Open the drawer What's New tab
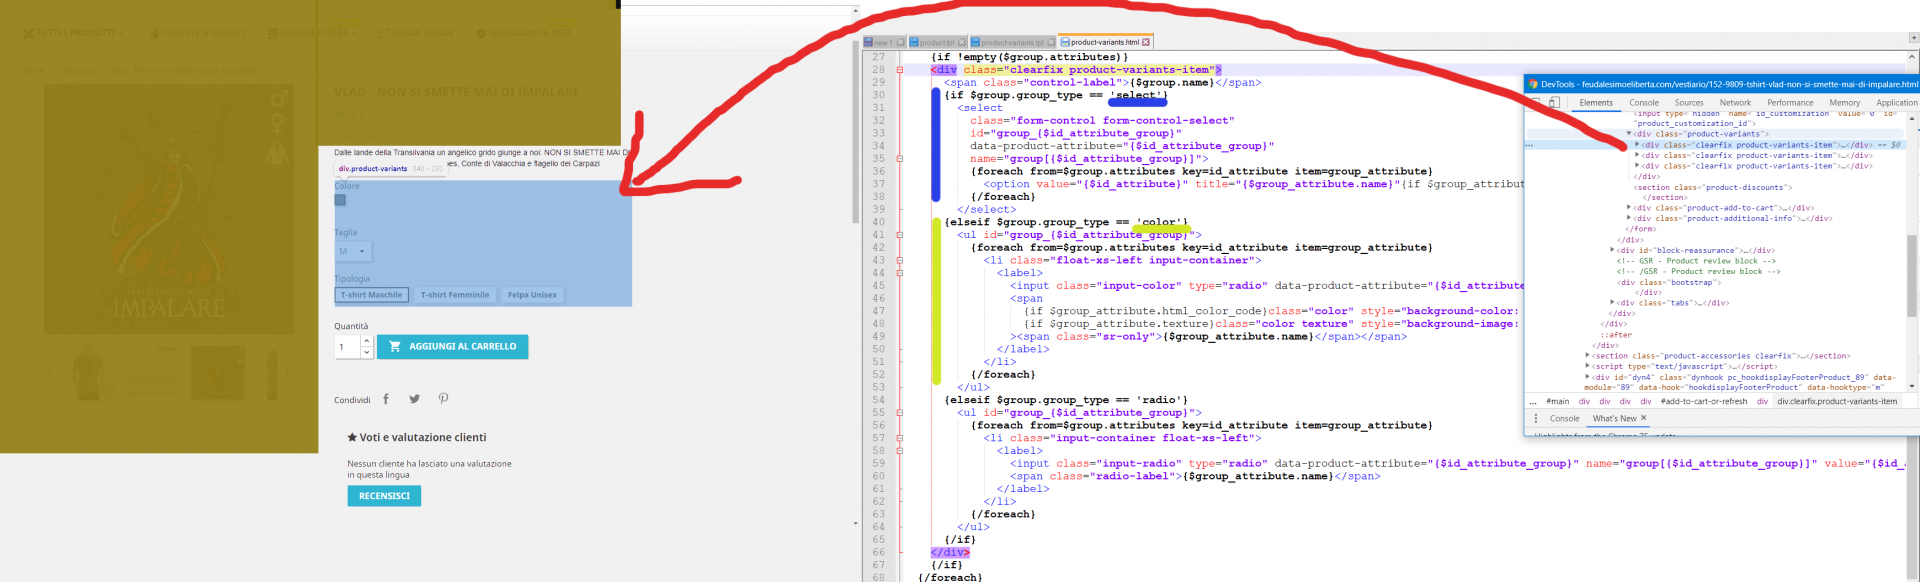 coord(1614,418)
